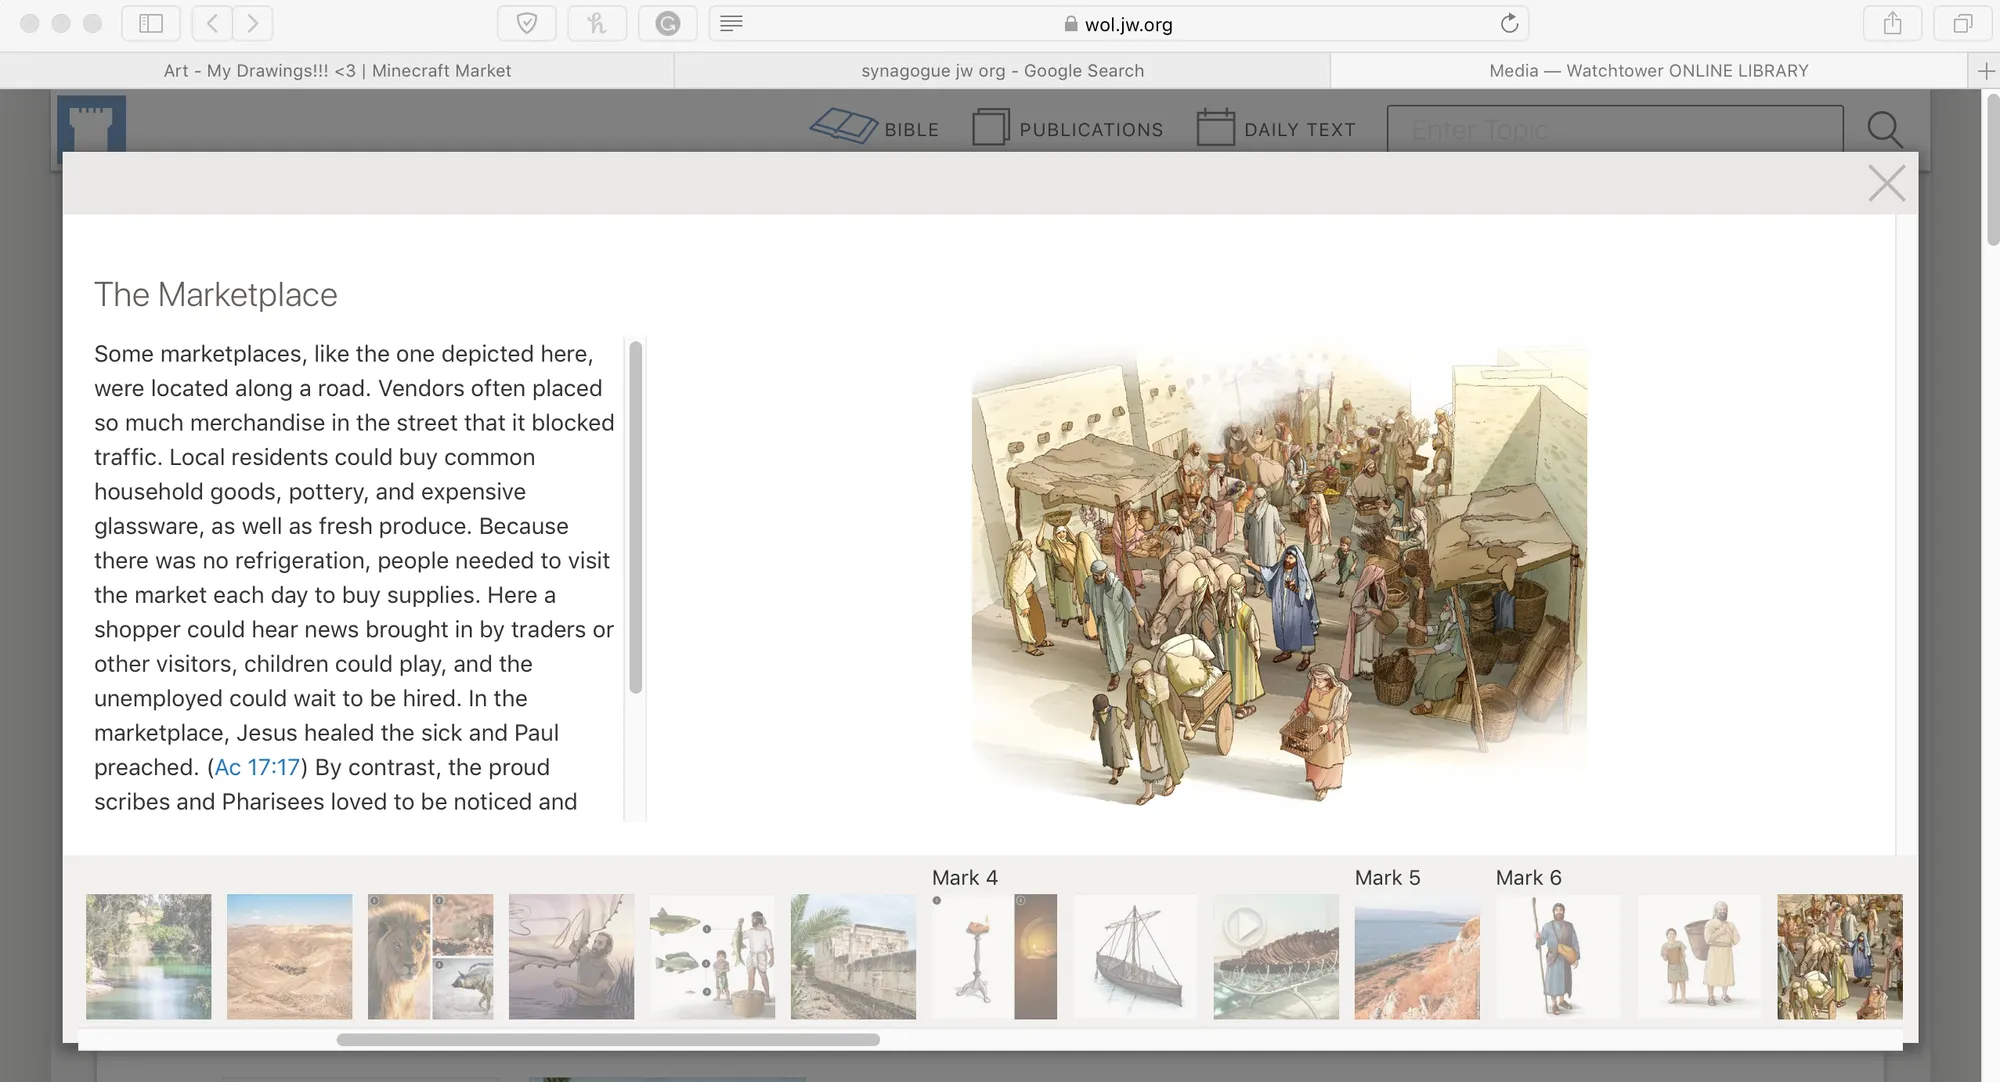
Task: Click the Enter Topic search field
Action: pos(1614,130)
